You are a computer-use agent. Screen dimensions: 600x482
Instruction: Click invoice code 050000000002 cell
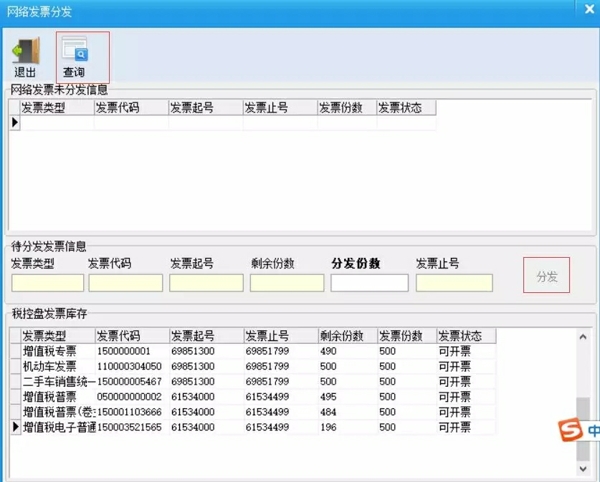[130, 397]
